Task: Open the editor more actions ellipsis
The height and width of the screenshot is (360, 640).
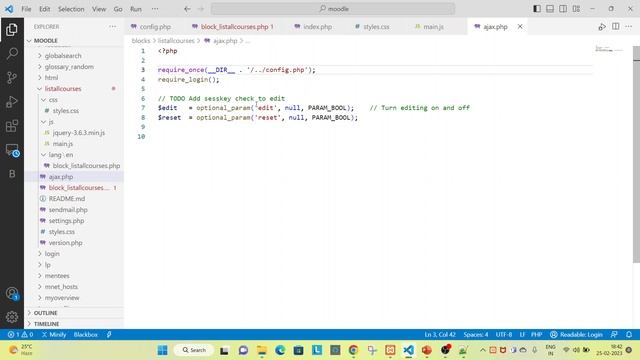Action: [629, 27]
